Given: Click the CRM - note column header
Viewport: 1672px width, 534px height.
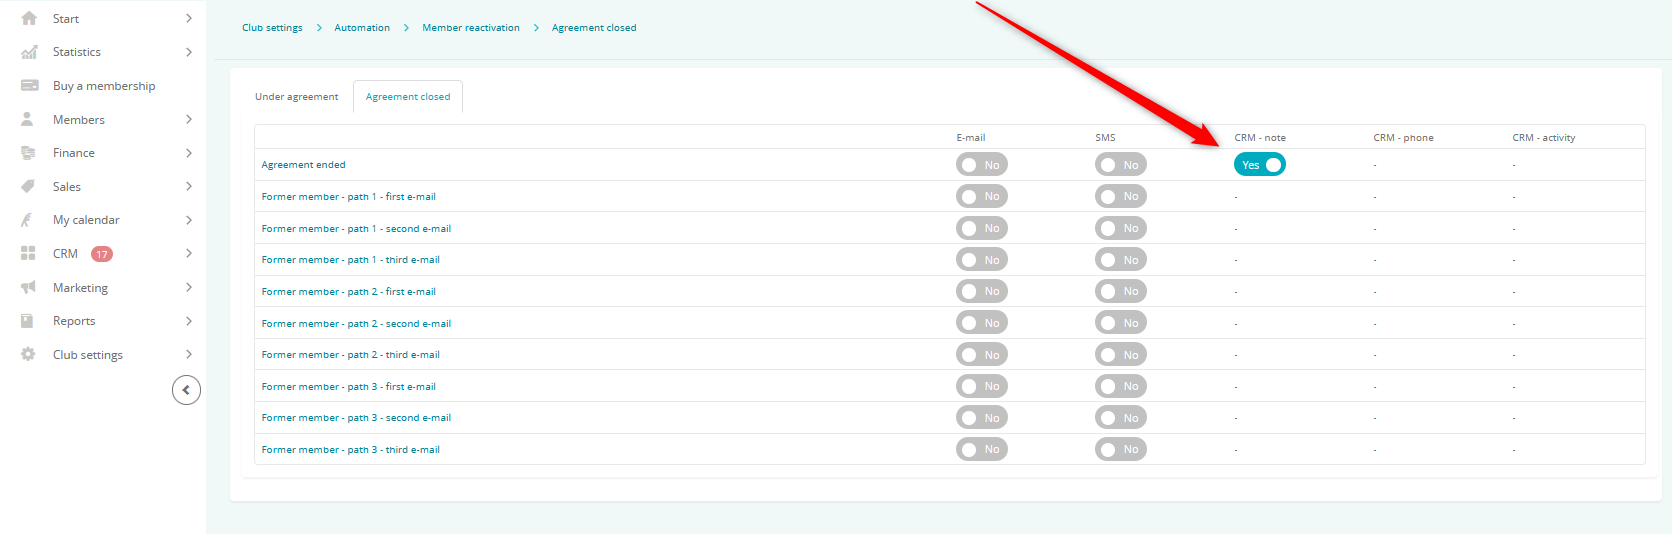Looking at the screenshot, I should [1260, 138].
